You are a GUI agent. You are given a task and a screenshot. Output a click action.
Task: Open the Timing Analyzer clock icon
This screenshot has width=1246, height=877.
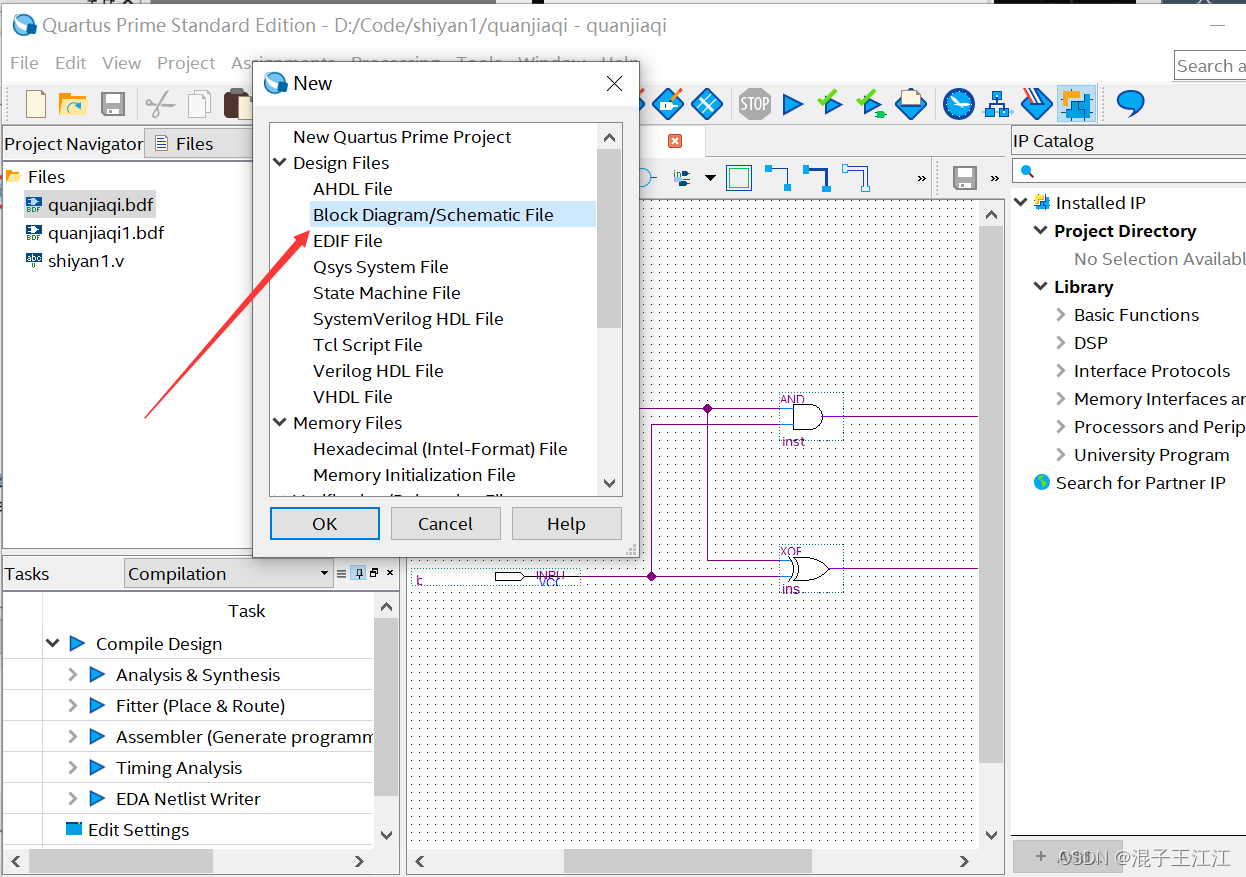(x=959, y=103)
